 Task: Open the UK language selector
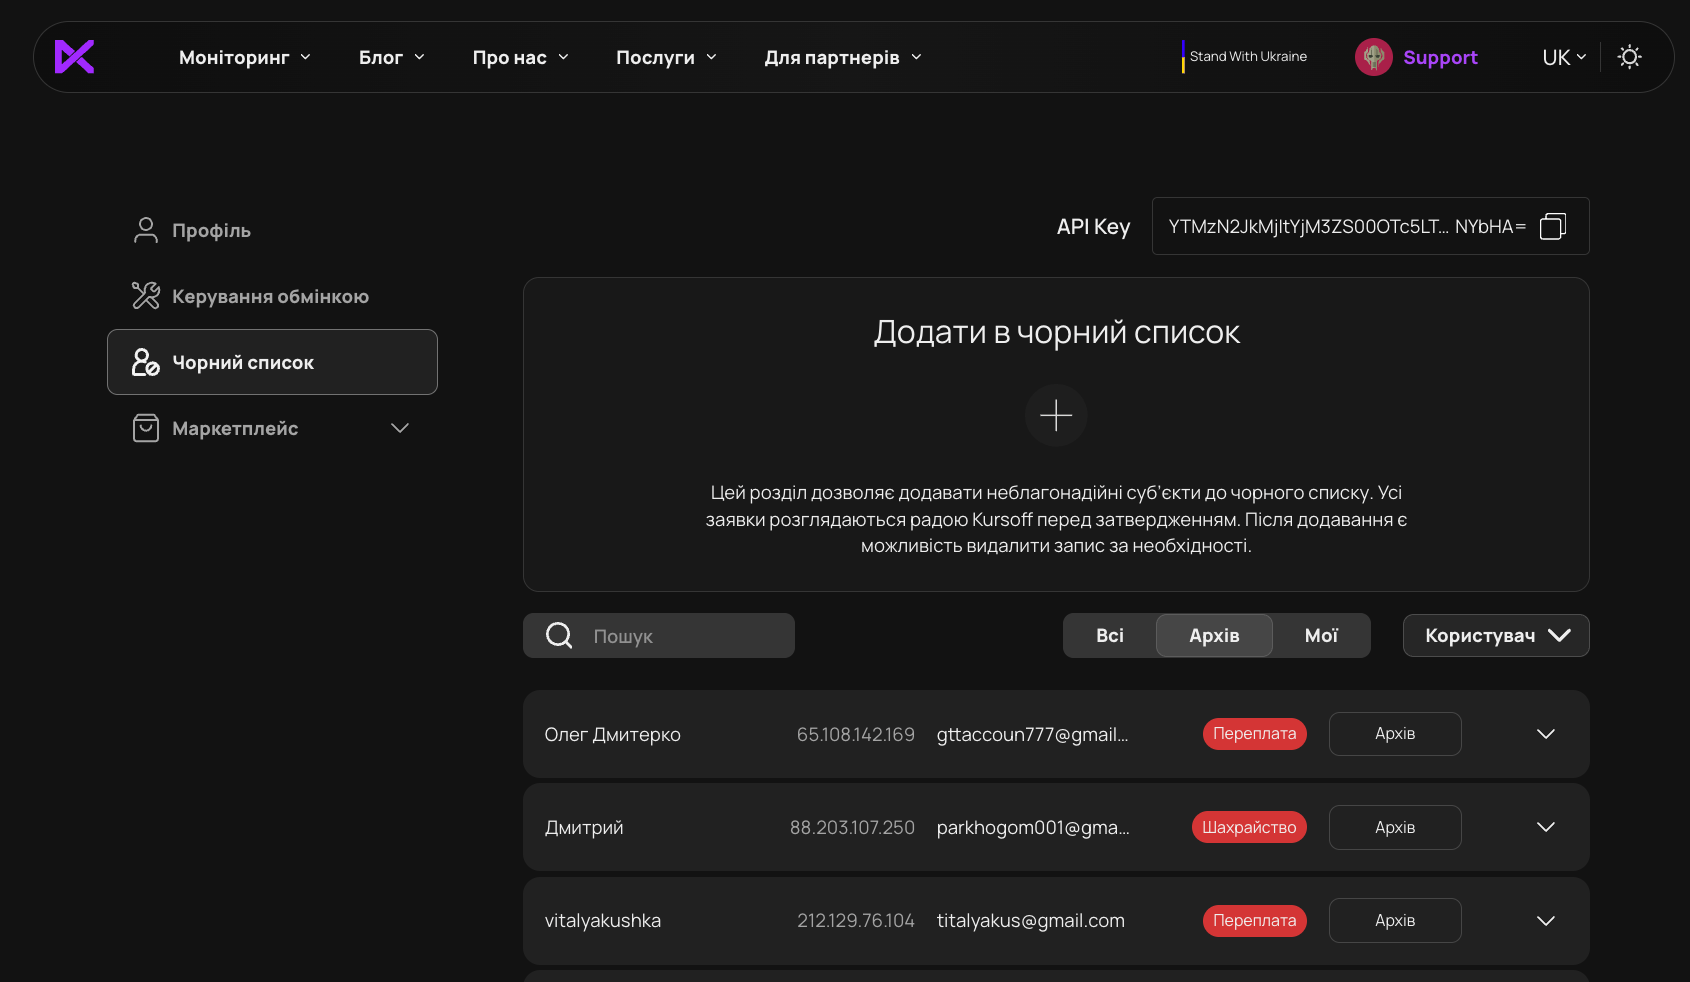[1564, 57]
